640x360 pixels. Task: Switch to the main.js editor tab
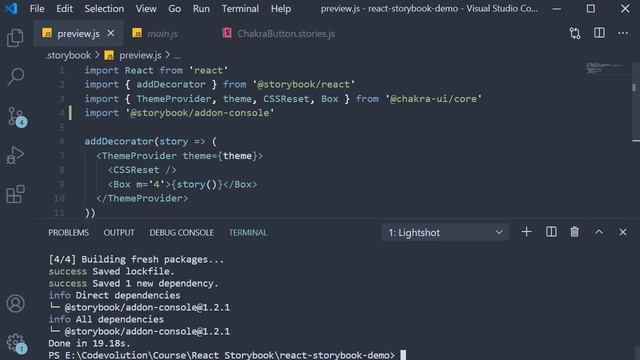coord(162,33)
